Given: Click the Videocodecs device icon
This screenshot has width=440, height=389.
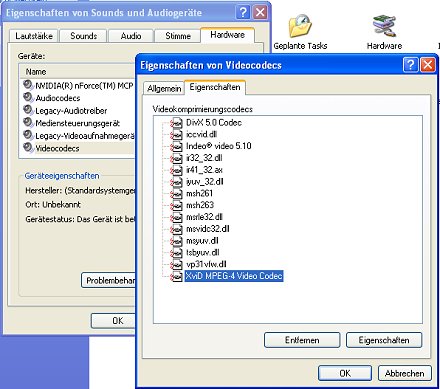Looking at the screenshot, I should 28,148.
